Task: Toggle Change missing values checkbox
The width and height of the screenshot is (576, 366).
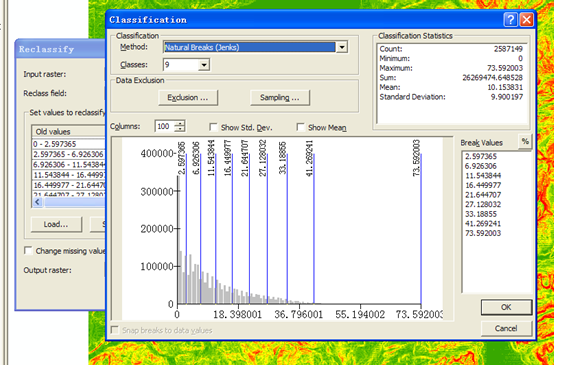Action: [x=28, y=251]
